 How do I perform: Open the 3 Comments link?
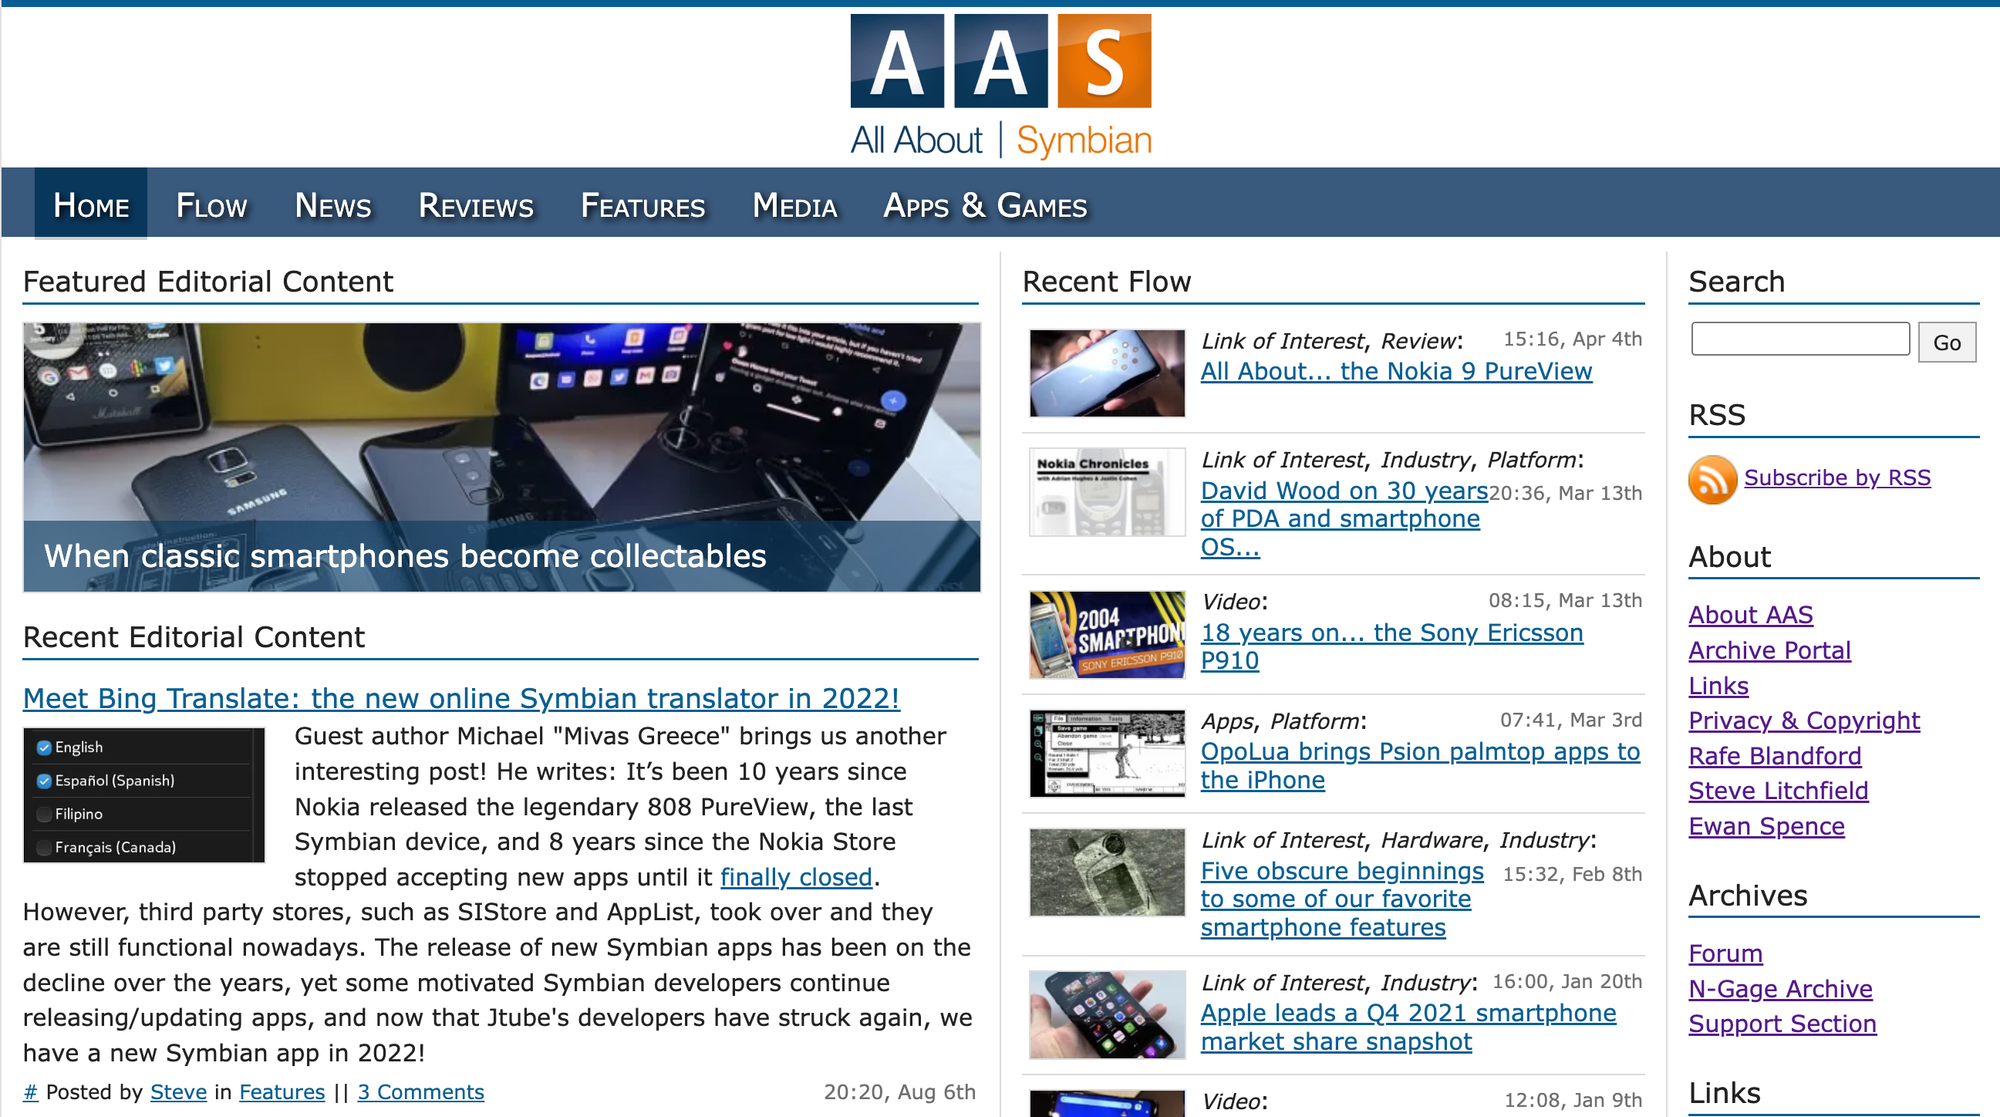tap(420, 1092)
